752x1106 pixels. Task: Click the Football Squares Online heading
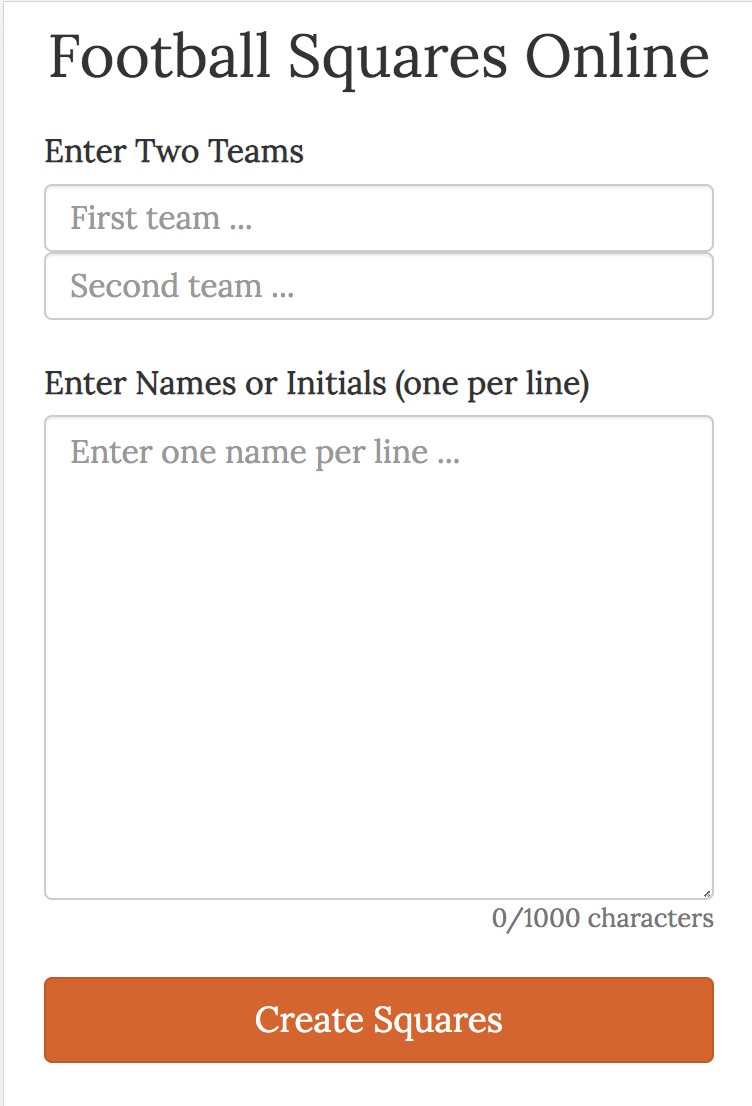point(376,55)
